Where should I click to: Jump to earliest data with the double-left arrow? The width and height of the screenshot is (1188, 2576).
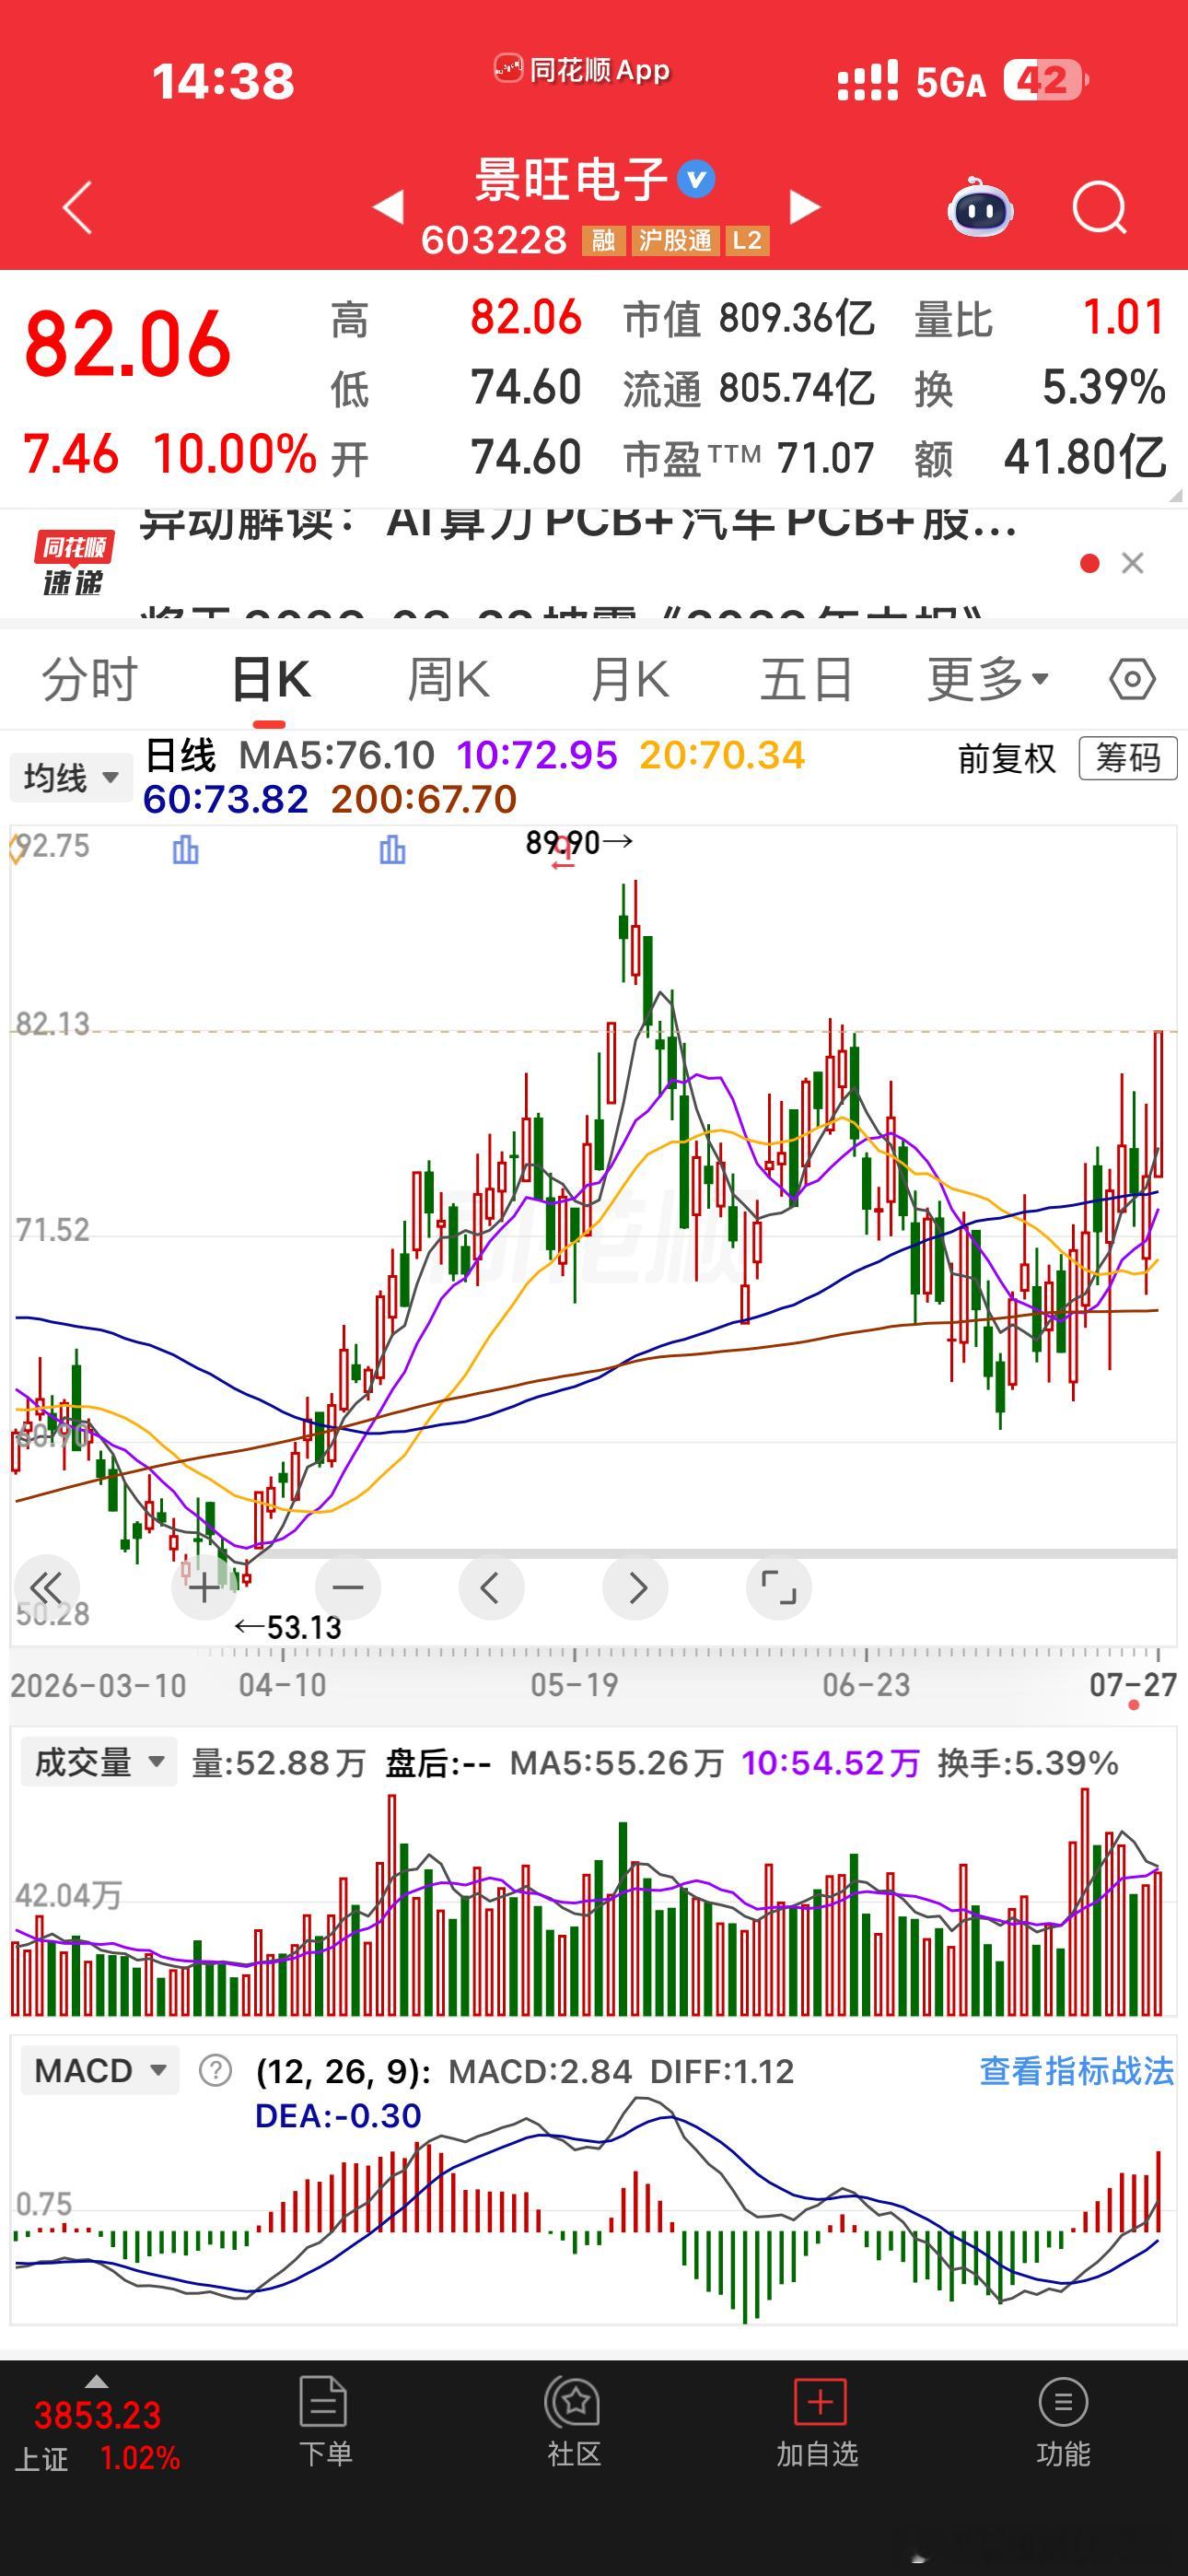point(47,1587)
